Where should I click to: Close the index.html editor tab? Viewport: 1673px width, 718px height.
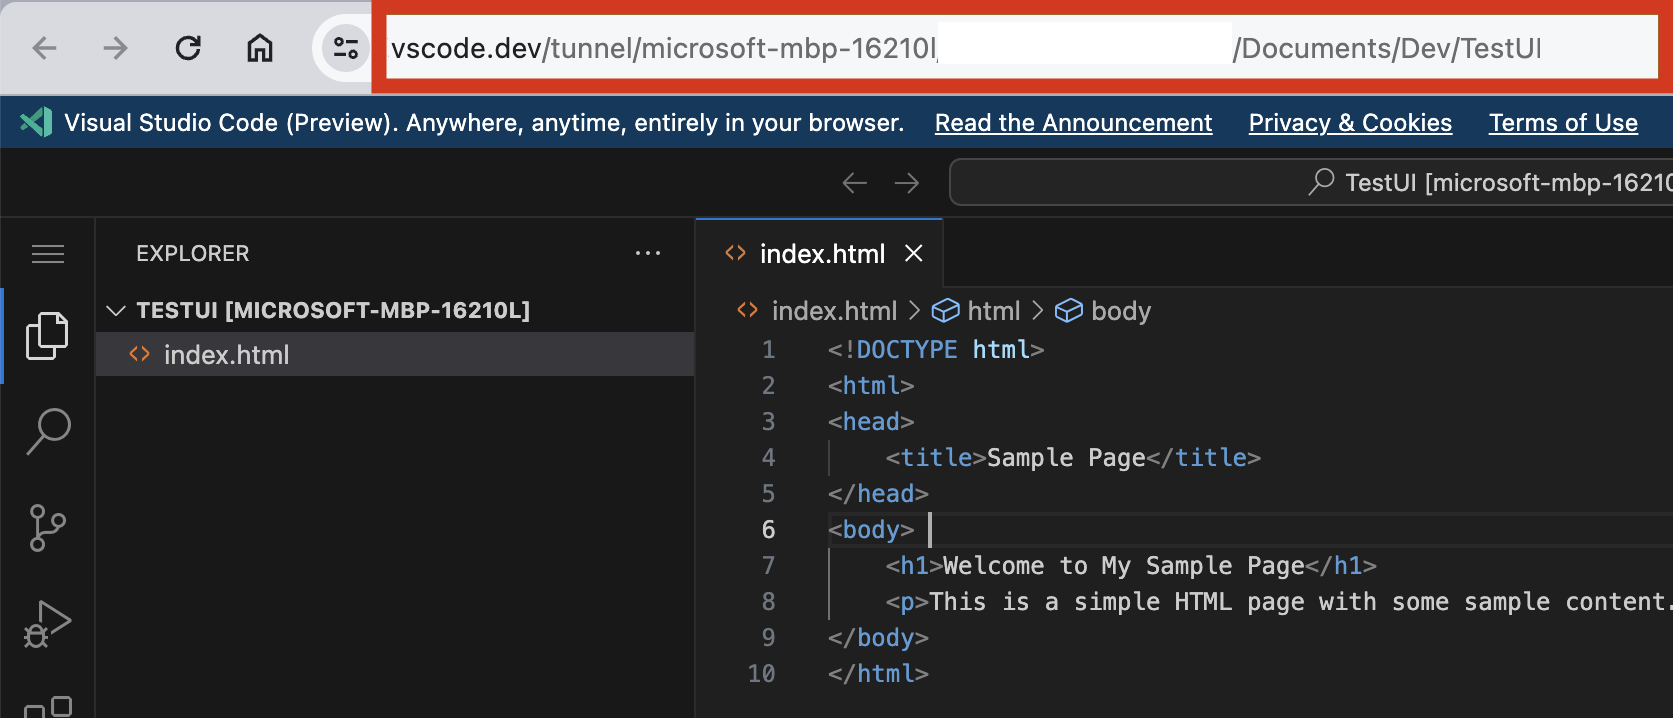pos(913,254)
